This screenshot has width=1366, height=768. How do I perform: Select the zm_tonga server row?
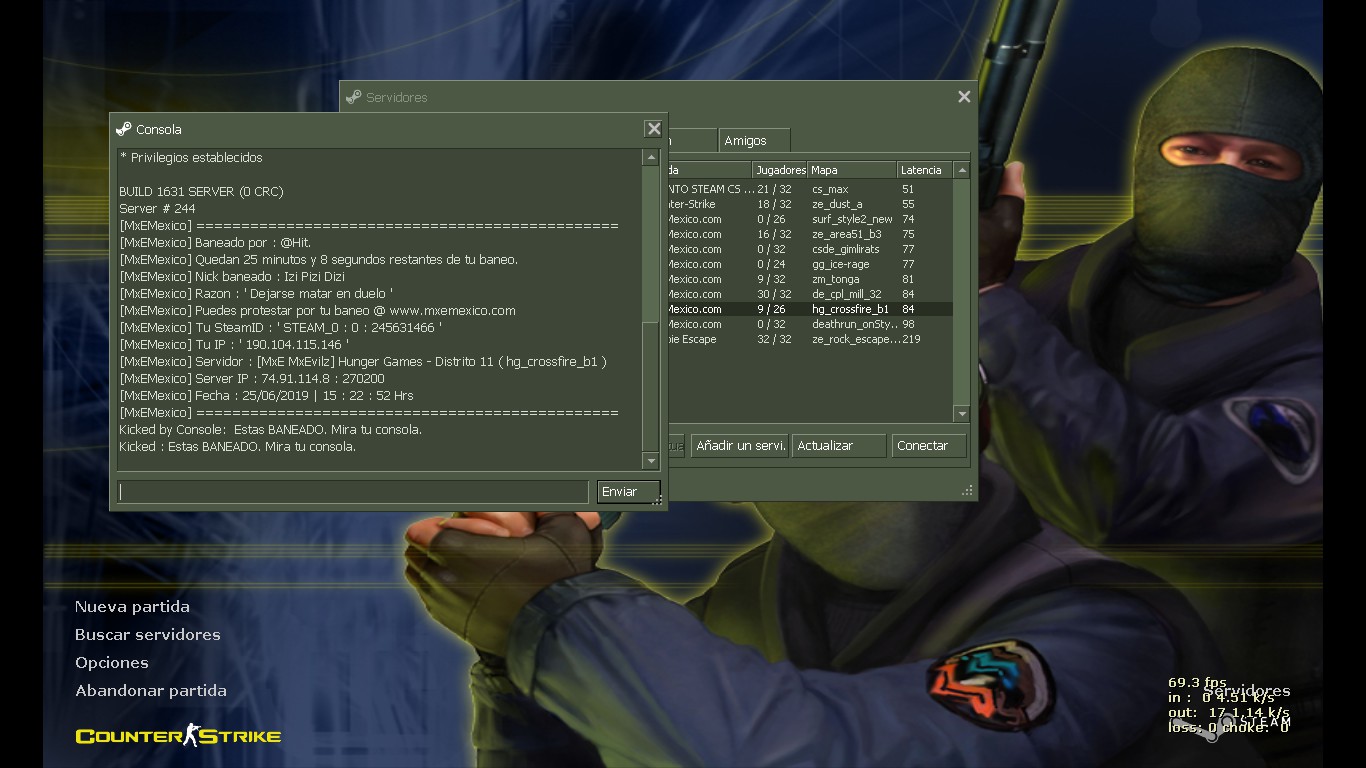(810, 279)
